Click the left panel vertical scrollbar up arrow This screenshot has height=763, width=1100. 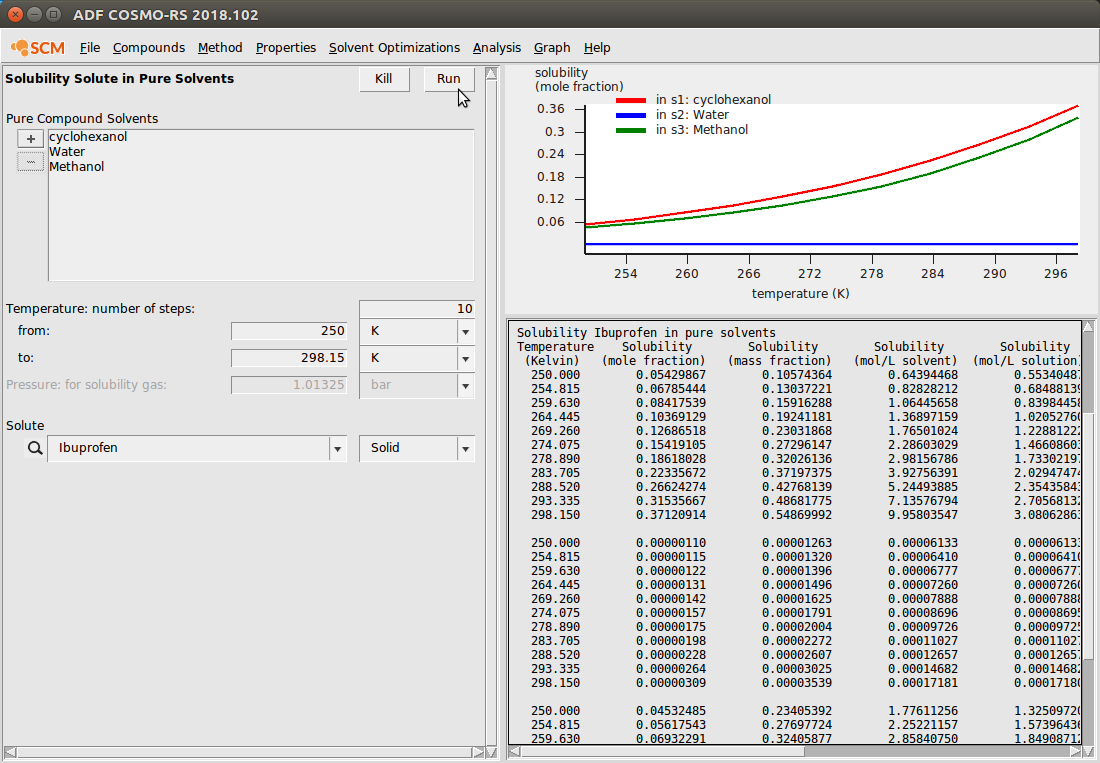[x=492, y=74]
